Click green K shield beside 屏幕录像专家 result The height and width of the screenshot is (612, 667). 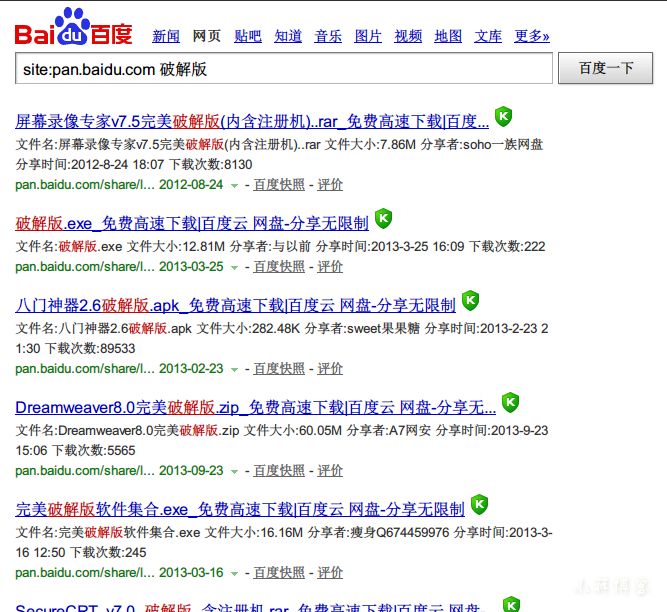[503, 116]
